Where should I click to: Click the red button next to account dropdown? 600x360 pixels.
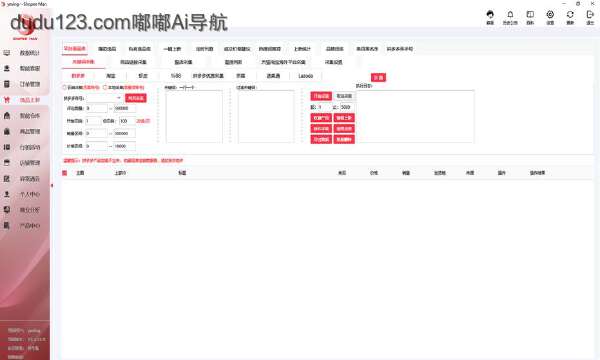135,98
